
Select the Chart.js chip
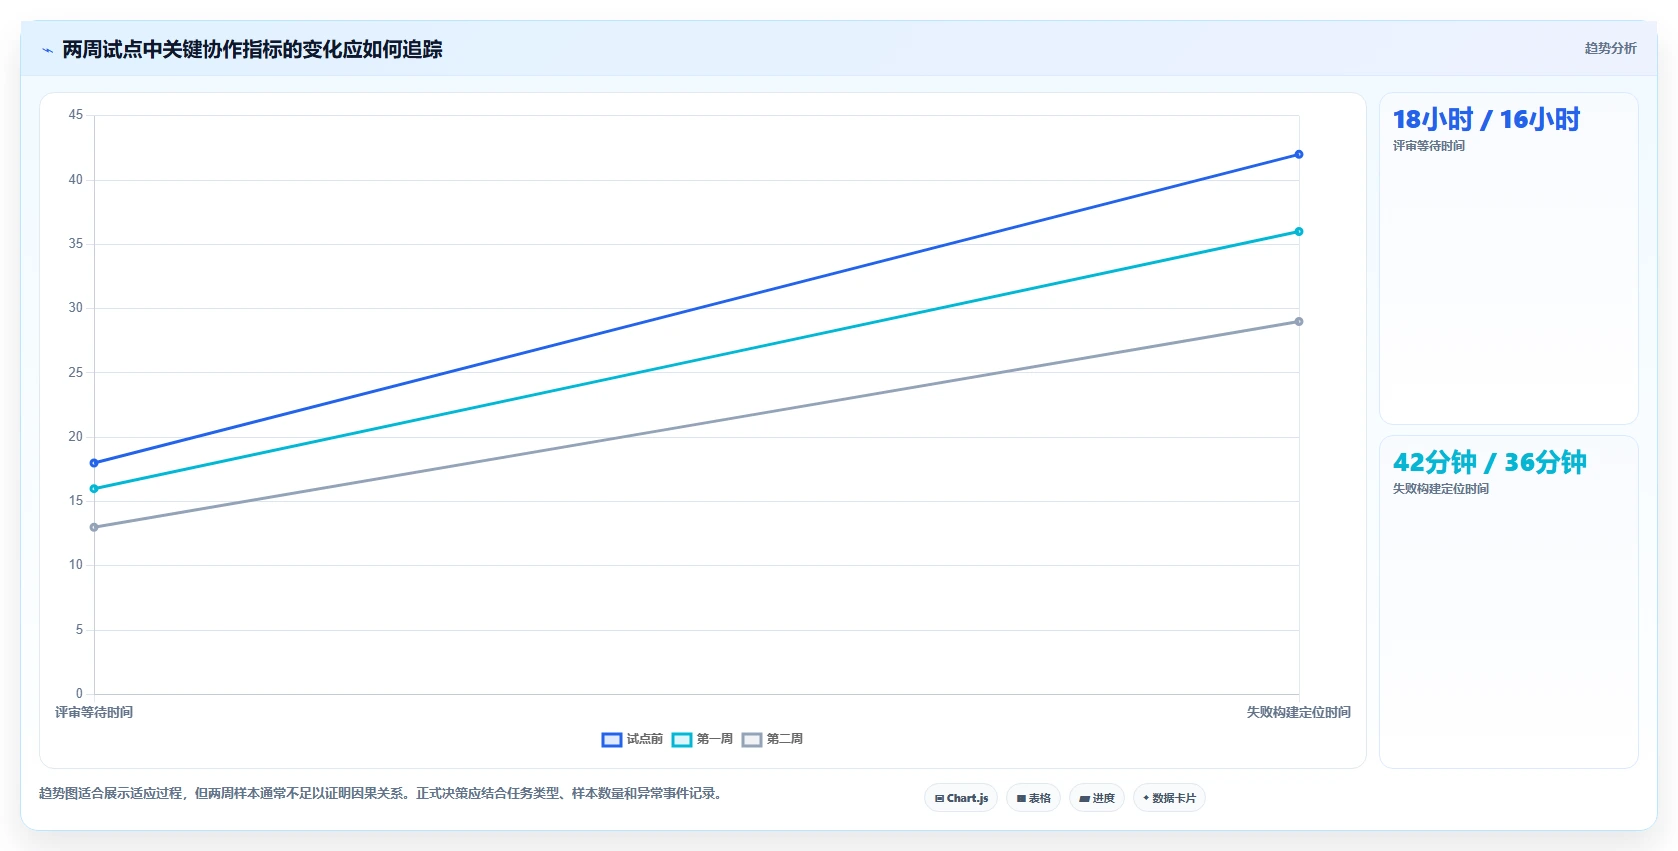pyautogui.click(x=961, y=798)
